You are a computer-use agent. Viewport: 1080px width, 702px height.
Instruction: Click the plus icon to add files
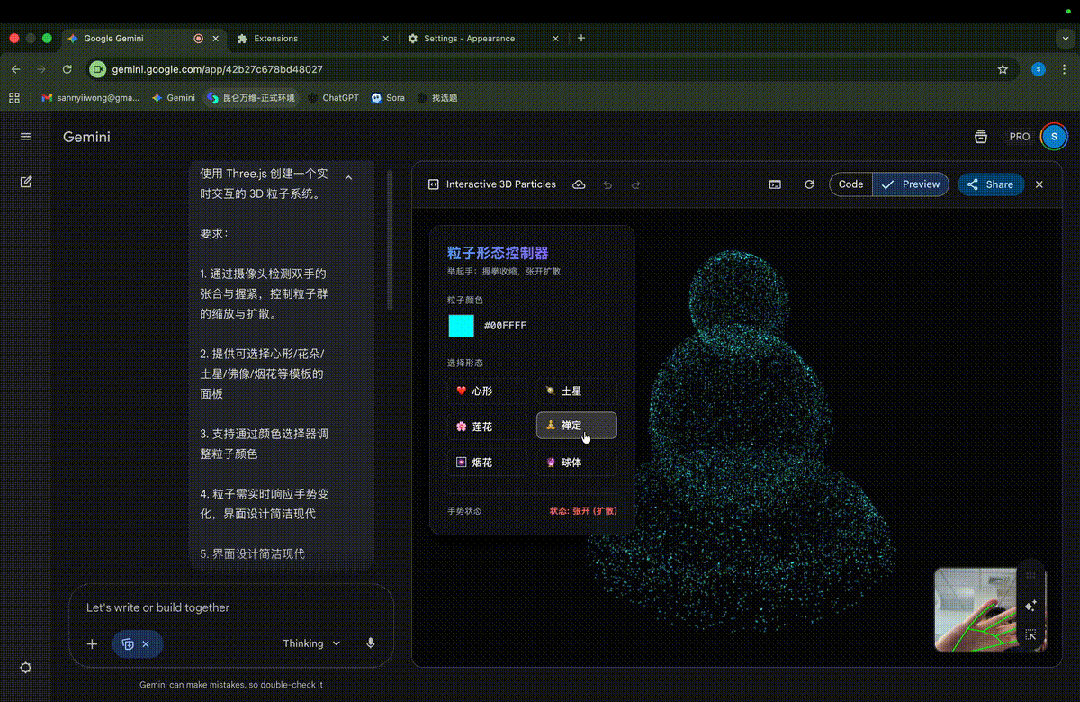92,644
